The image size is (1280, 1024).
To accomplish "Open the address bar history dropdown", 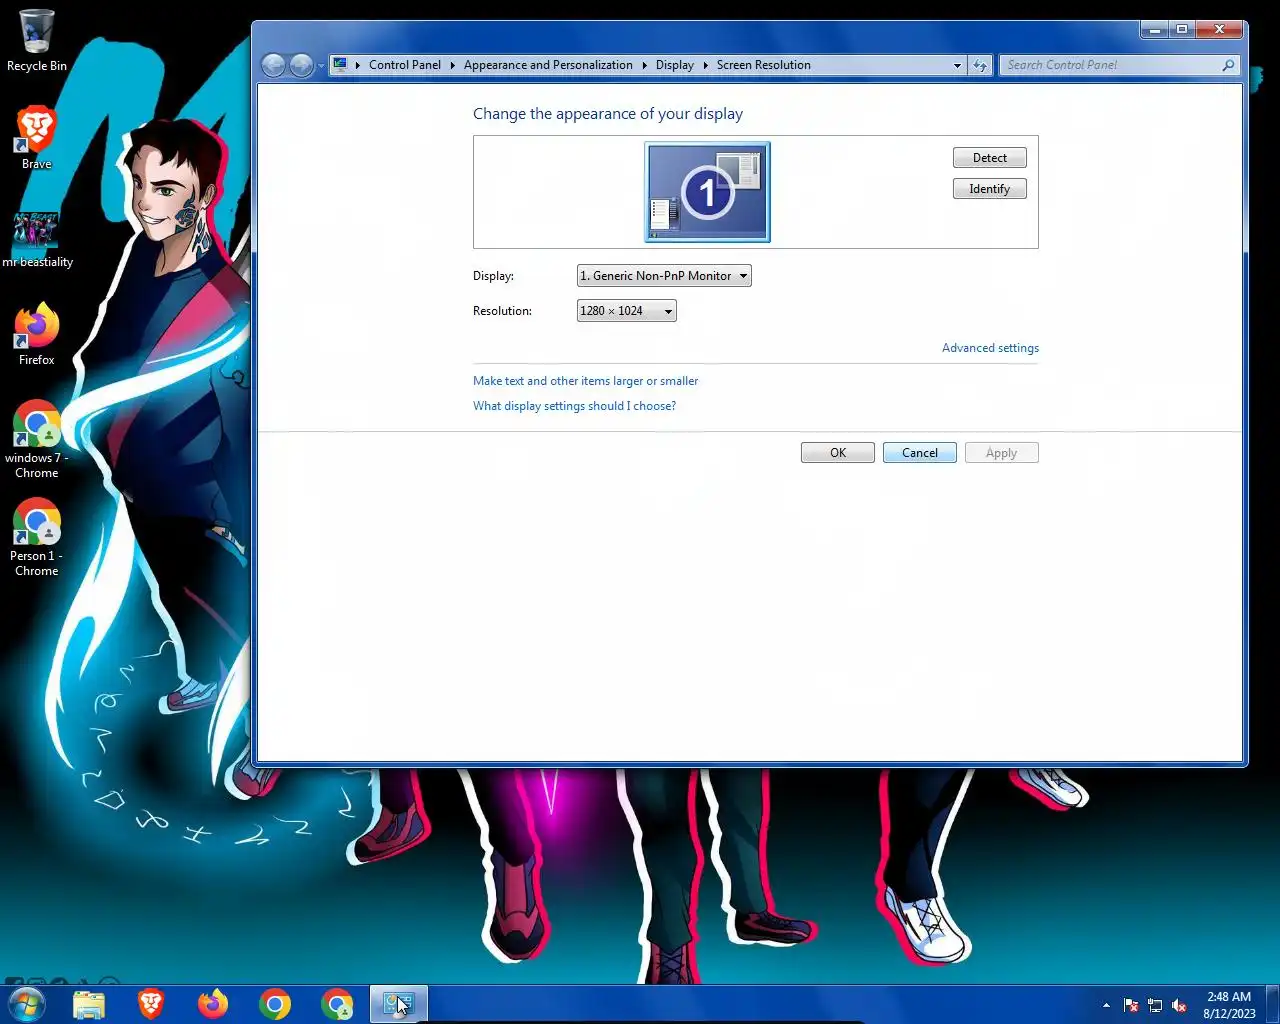I will tap(957, 65).
